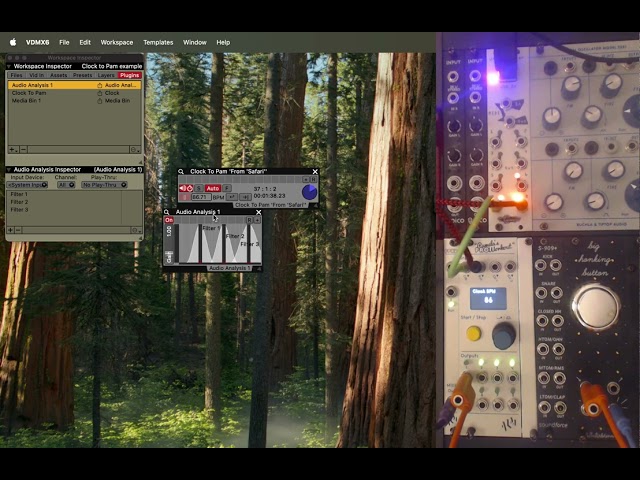The height and width of the screenshot is (480, 640).
Task: Click the clock time readout 00:01:38.23
Action: pyautogui.click(x=269, y=196)
